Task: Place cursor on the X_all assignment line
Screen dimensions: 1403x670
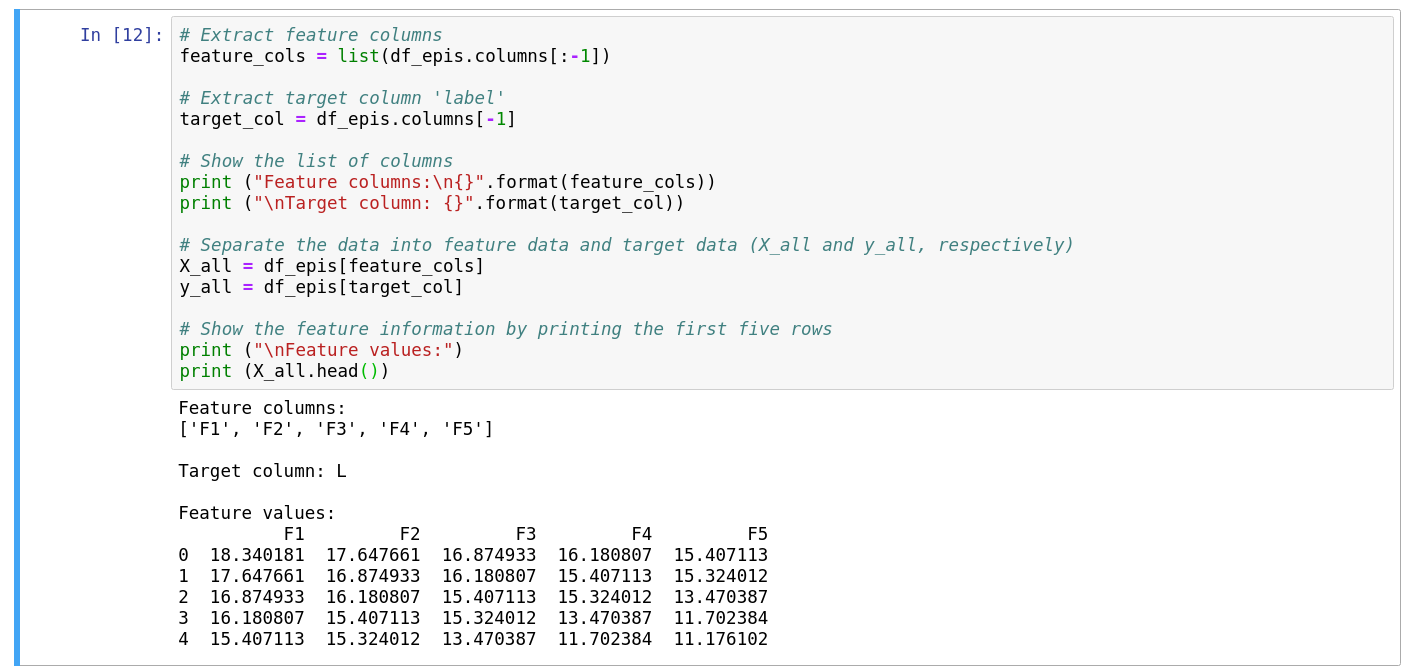Action: (x=331, y=266)
